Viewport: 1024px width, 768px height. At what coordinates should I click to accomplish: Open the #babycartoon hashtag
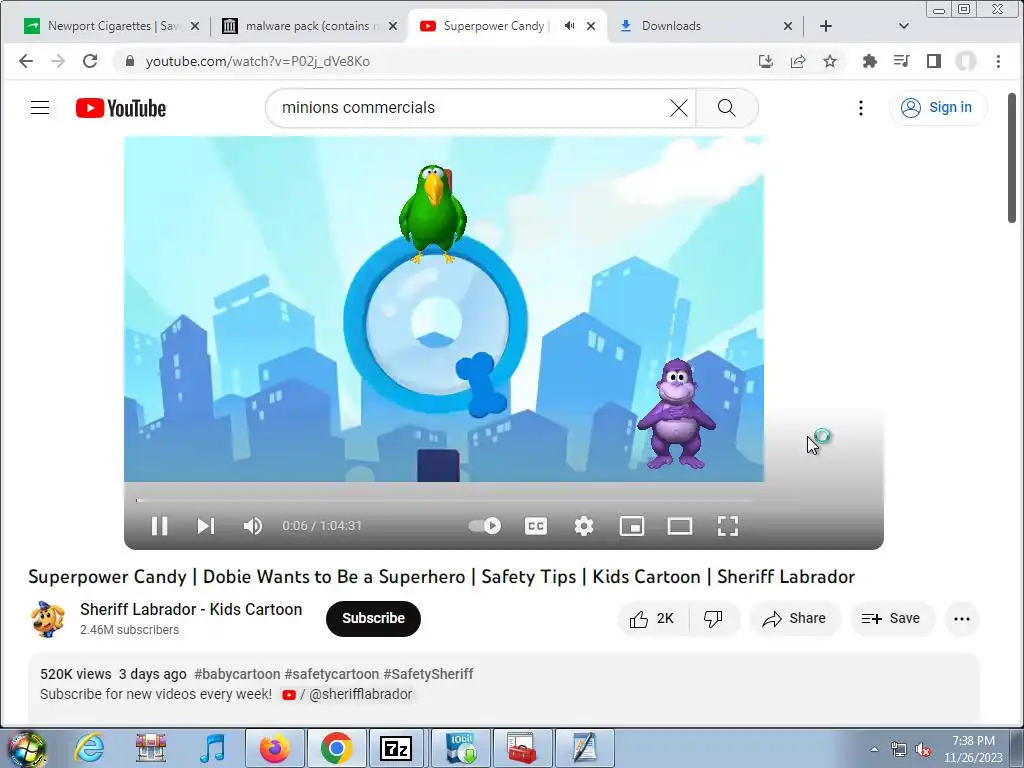(236, 674)
